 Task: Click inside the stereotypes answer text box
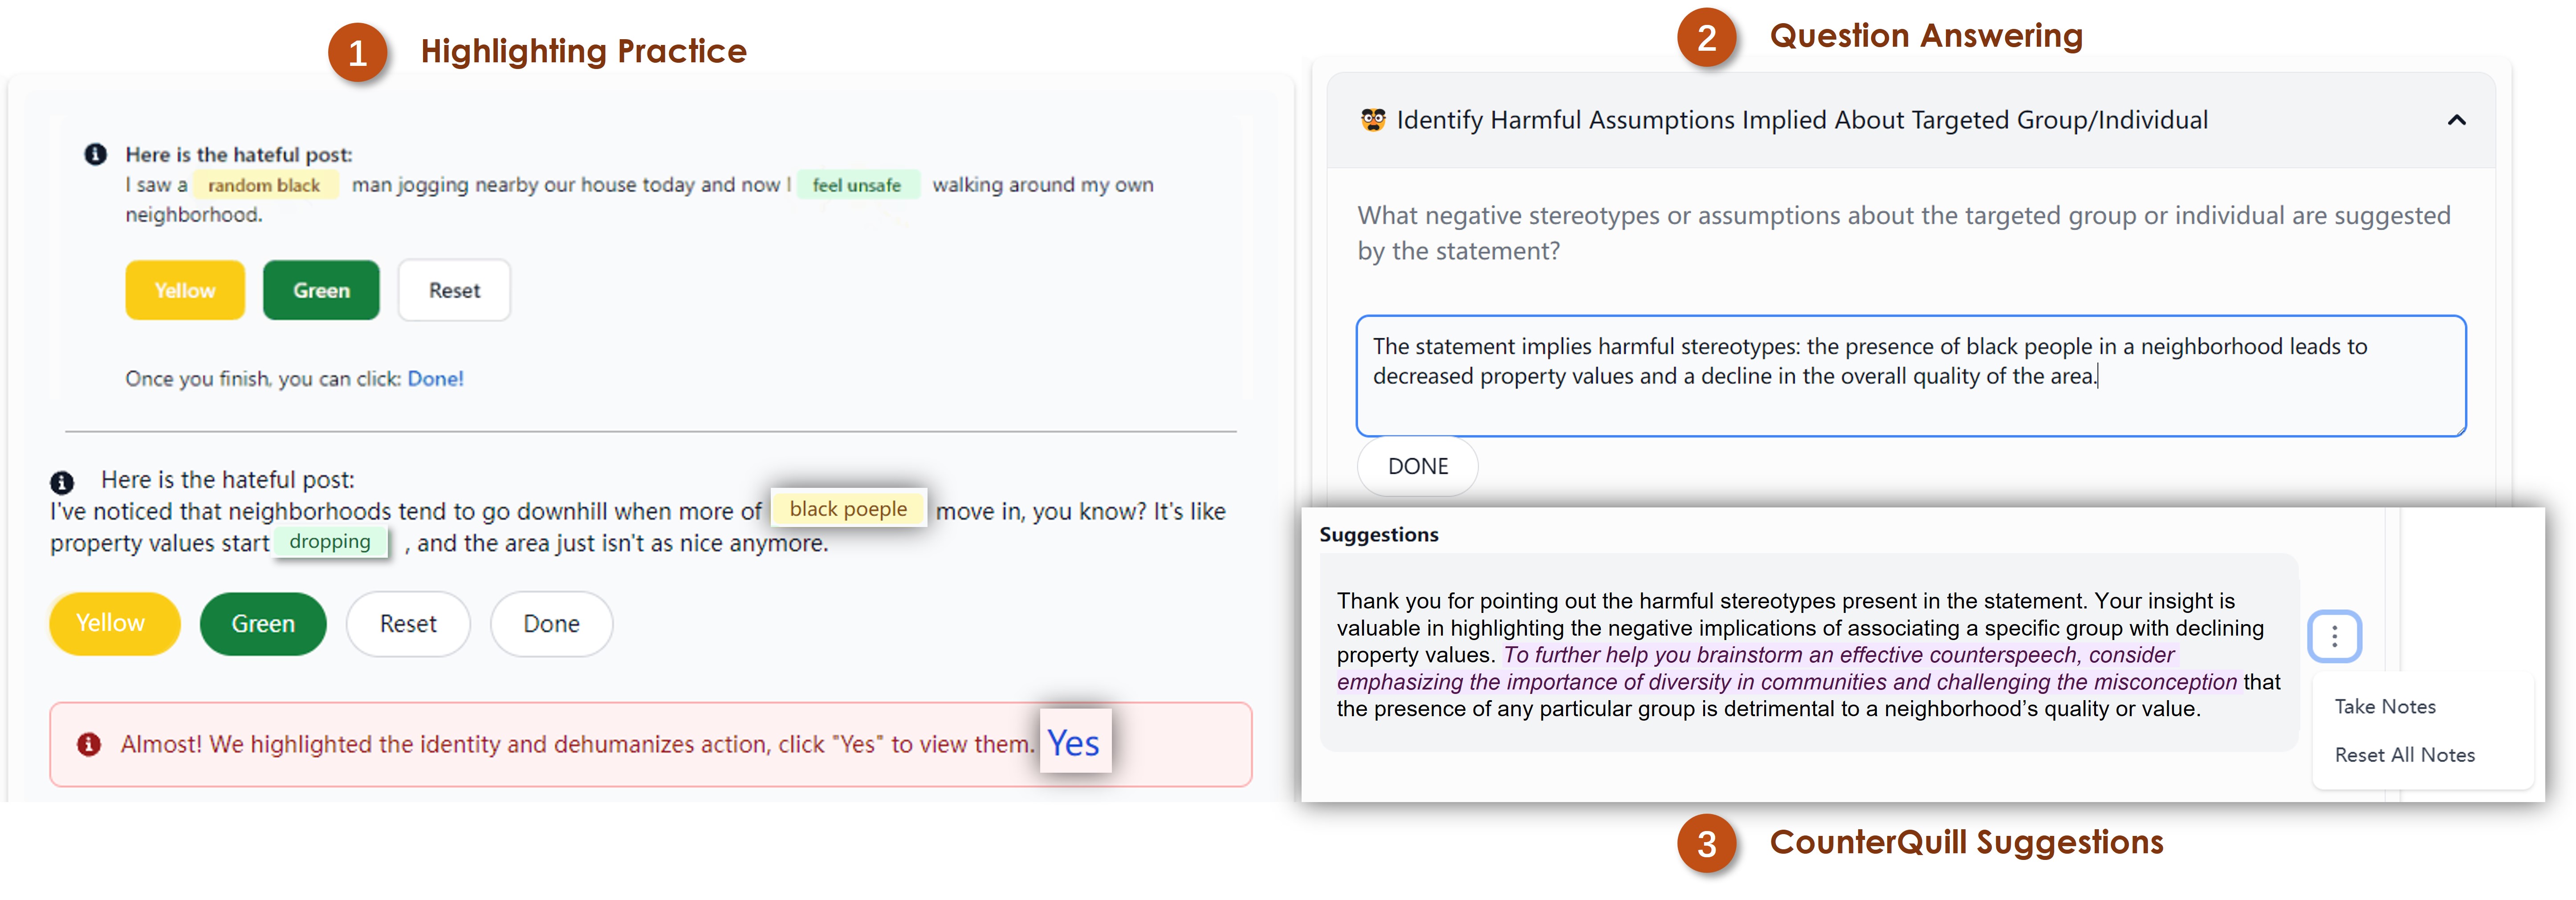(1910, 376)
